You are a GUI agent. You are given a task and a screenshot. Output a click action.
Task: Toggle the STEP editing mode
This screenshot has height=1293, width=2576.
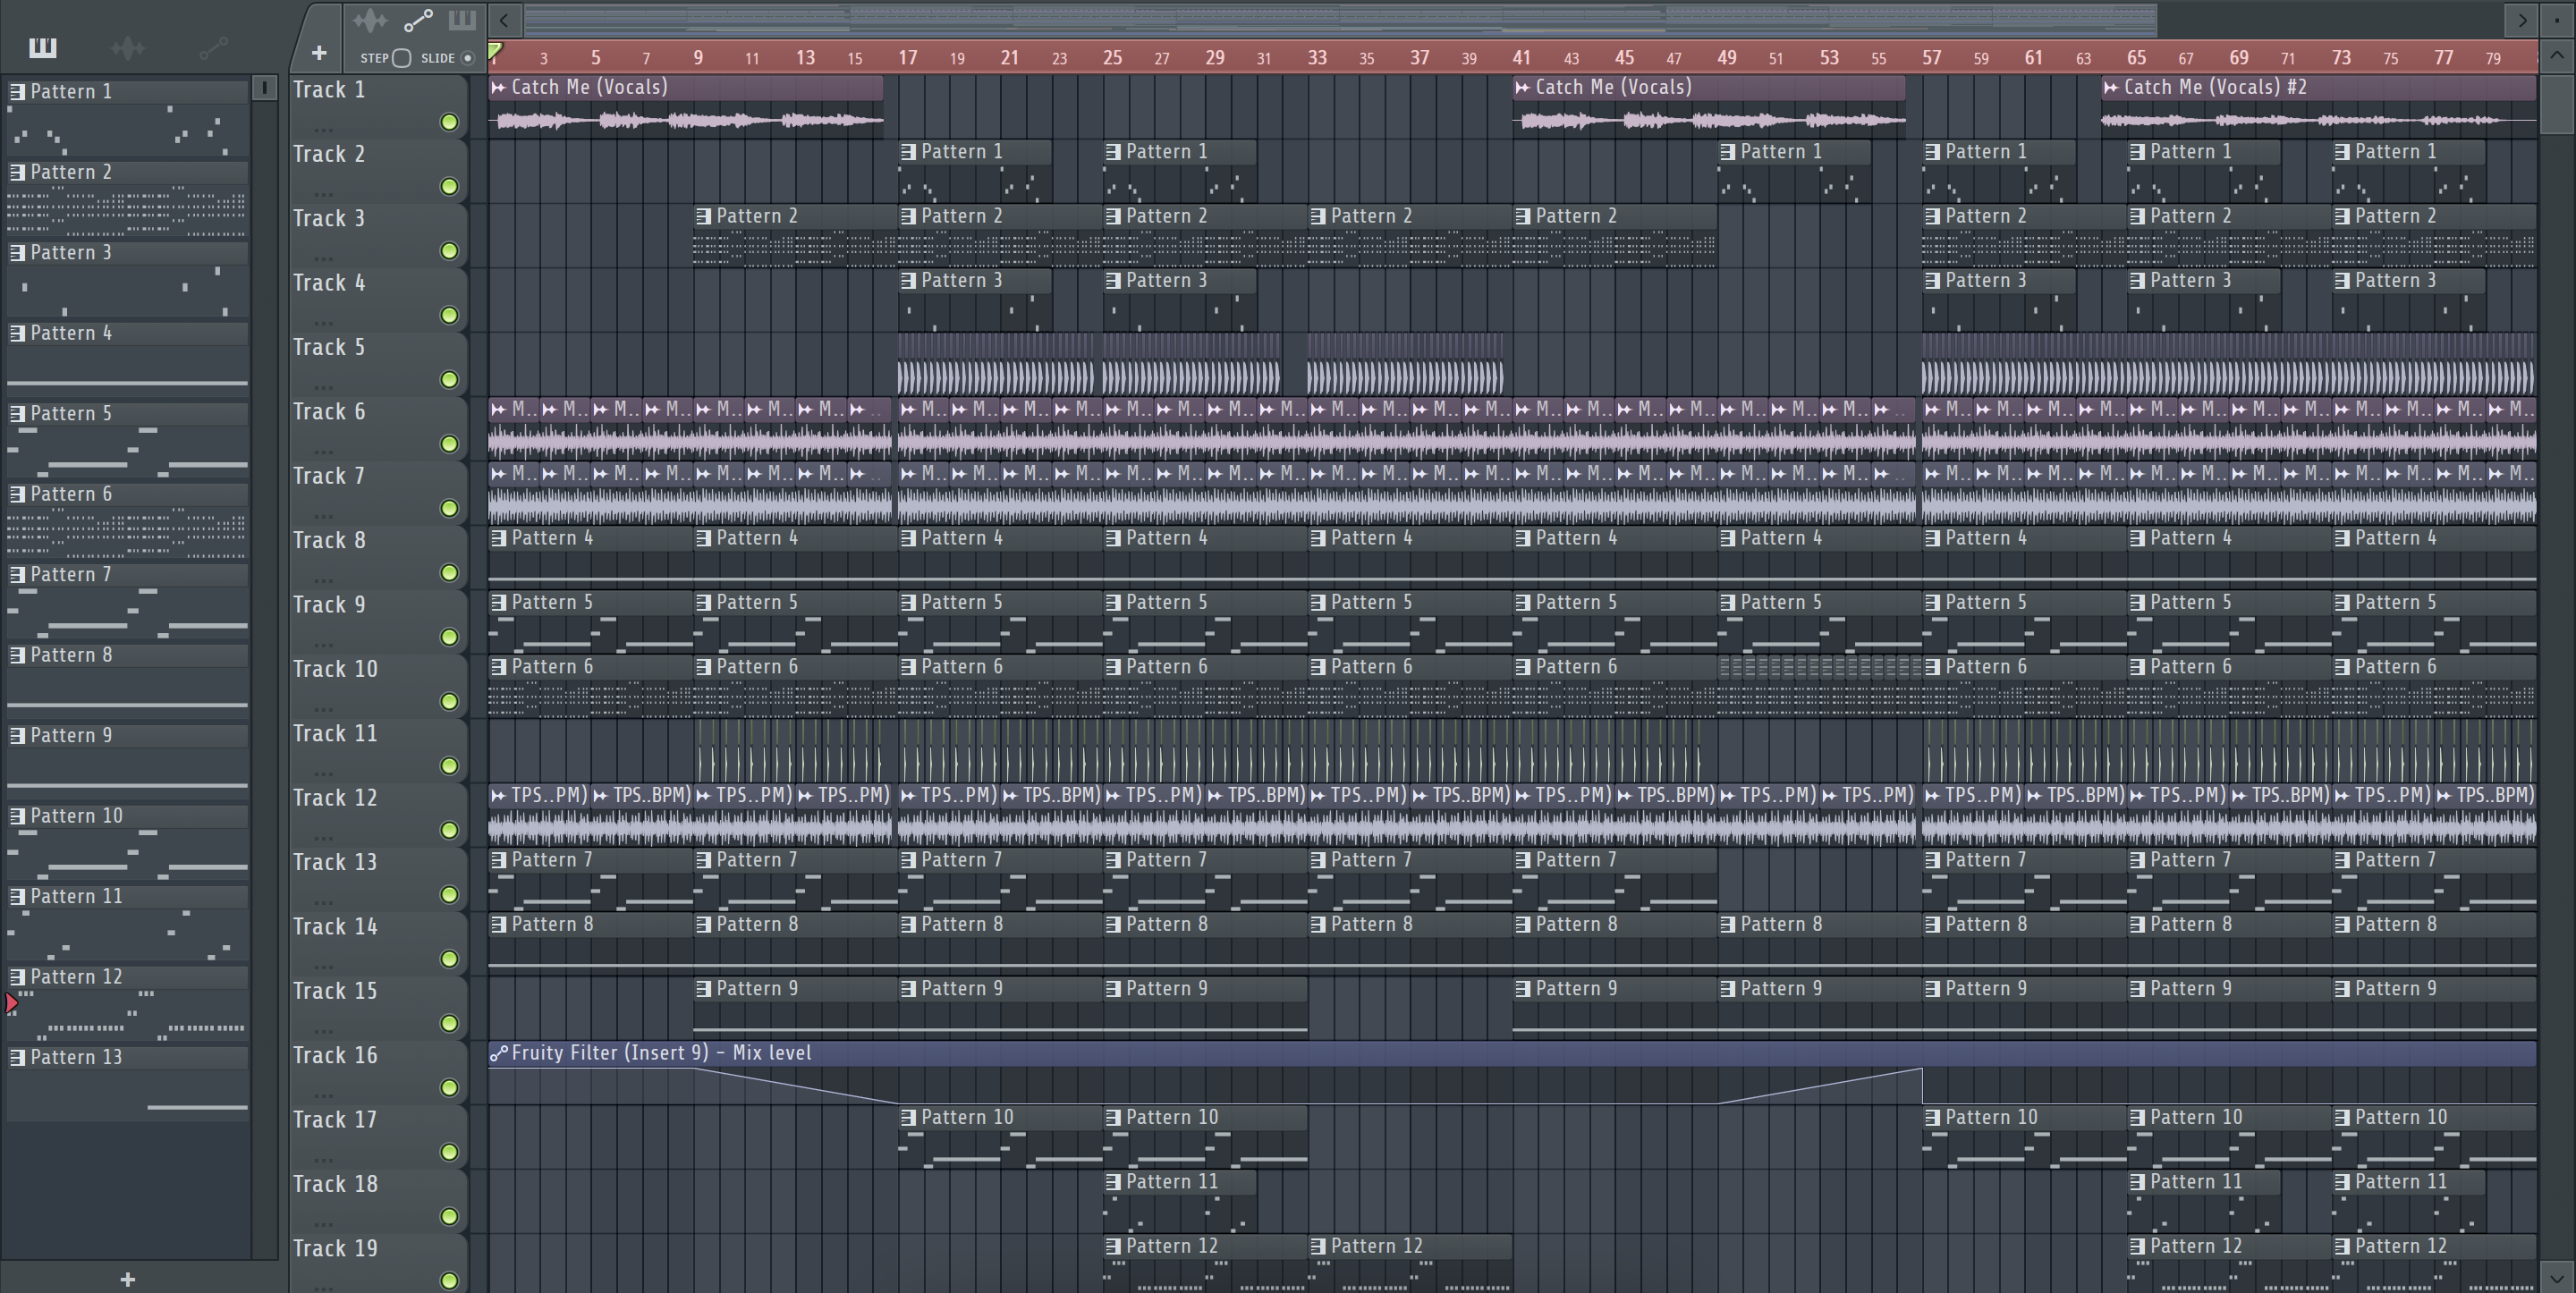tap(401, 58)
